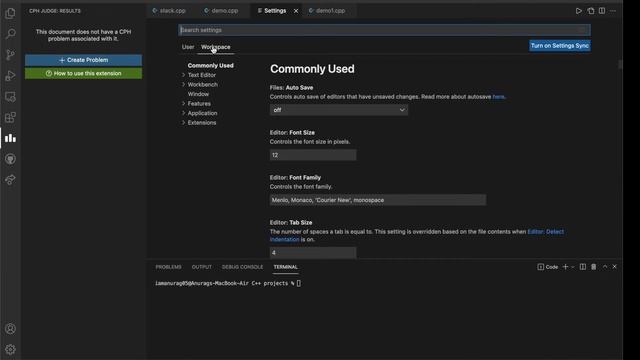Select the Terminal panel tab
Screen dimensions: 640x360
(285, 267)
